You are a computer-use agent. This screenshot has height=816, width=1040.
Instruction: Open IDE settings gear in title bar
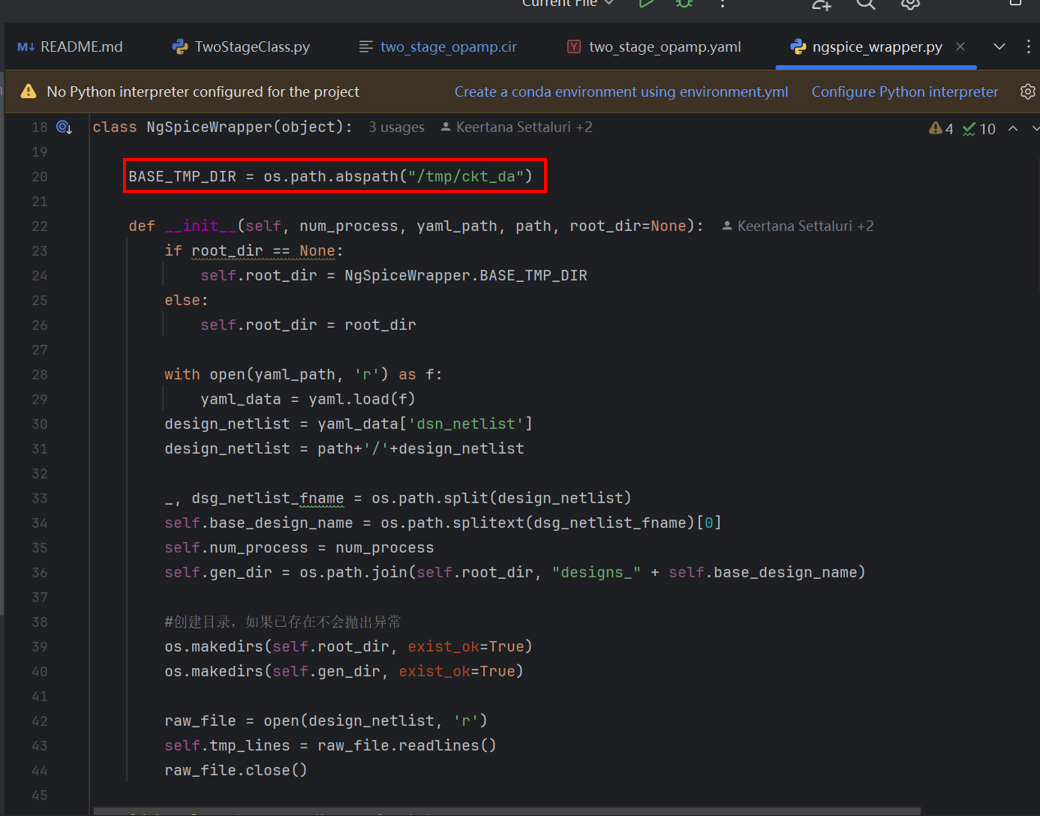click(910, 4)
